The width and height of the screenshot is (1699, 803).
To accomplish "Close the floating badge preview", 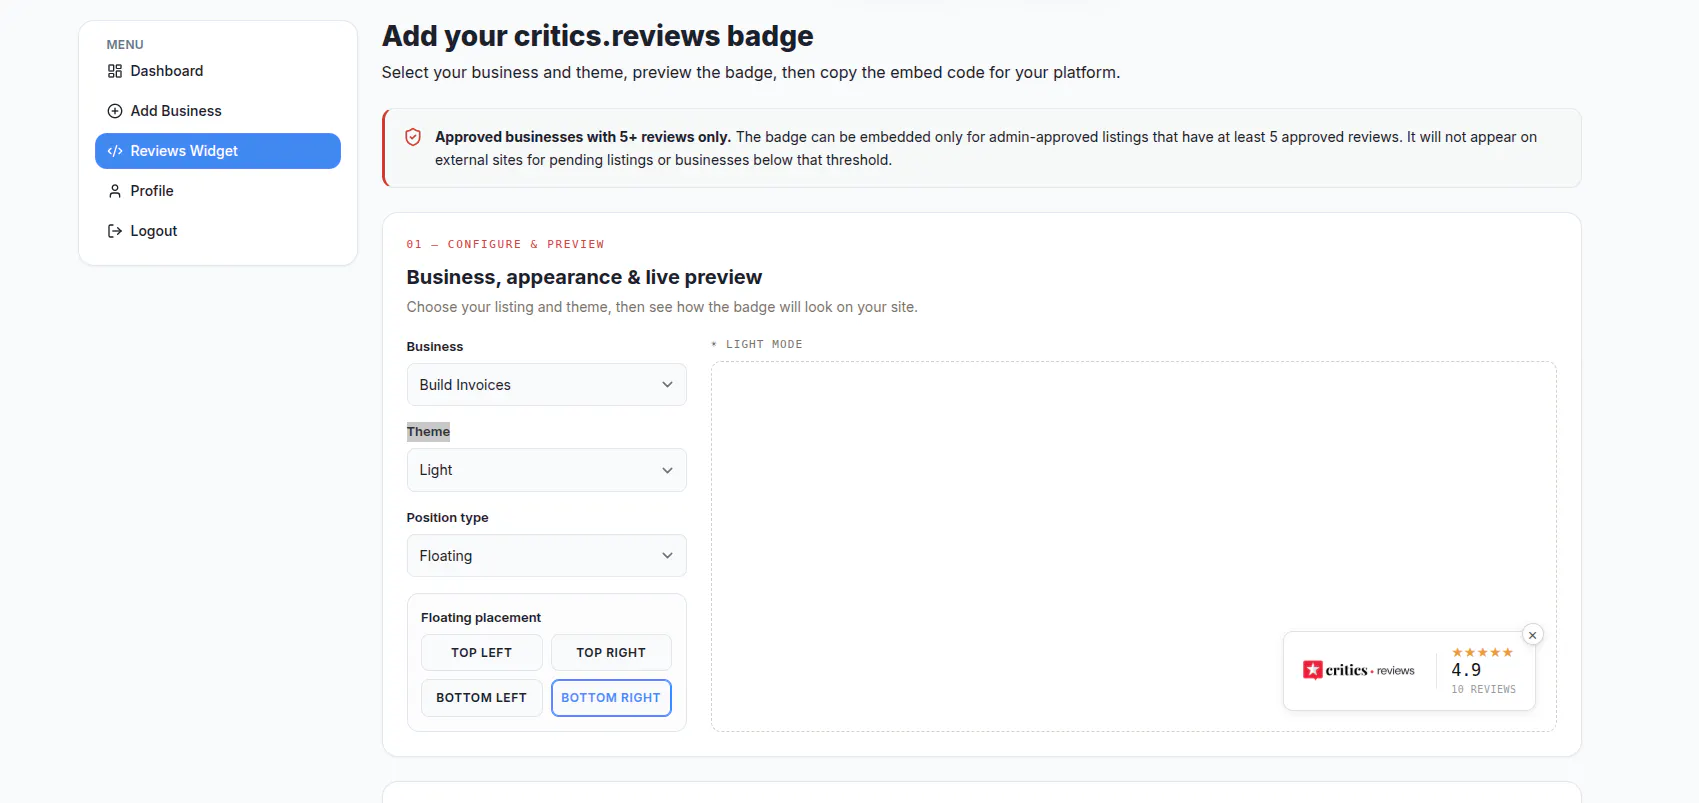I will pyautogui.click(x=1532, y=635).
